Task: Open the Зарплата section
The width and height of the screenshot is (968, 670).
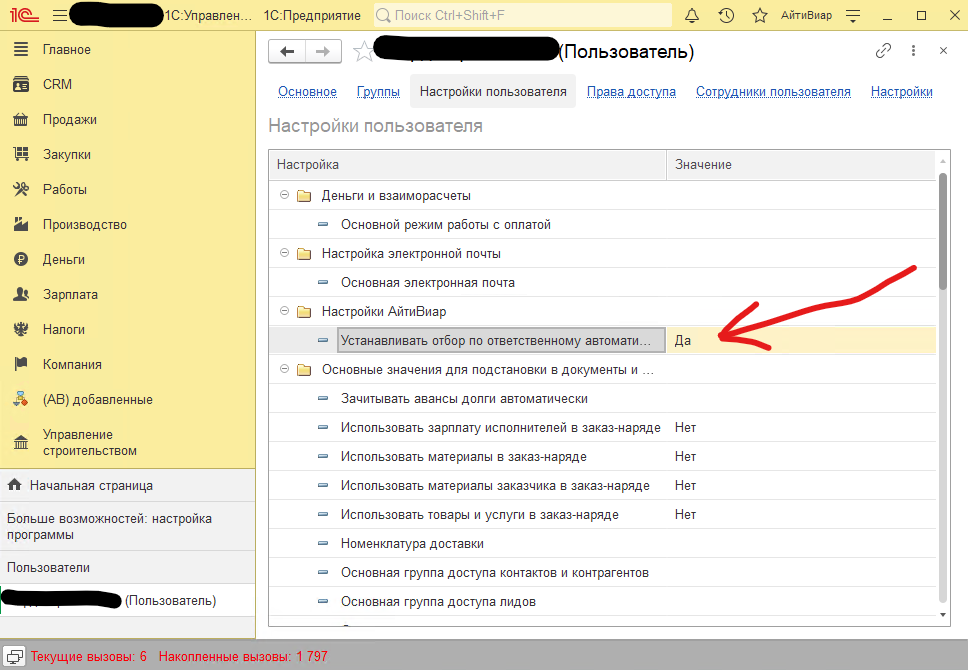Action: coord(70,295)
